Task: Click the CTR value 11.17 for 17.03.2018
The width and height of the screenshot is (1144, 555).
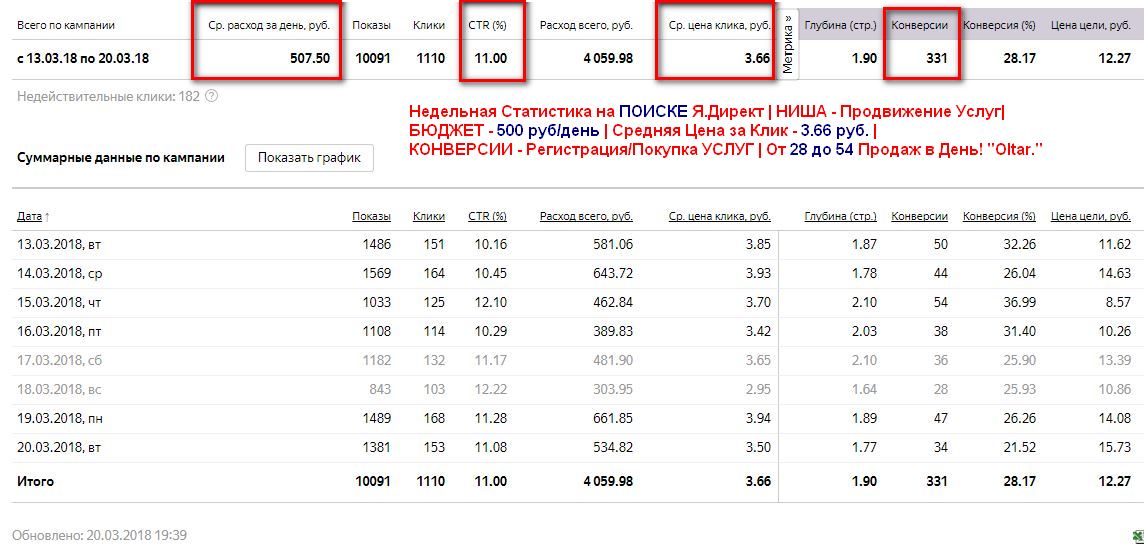Action: (491, 361)
